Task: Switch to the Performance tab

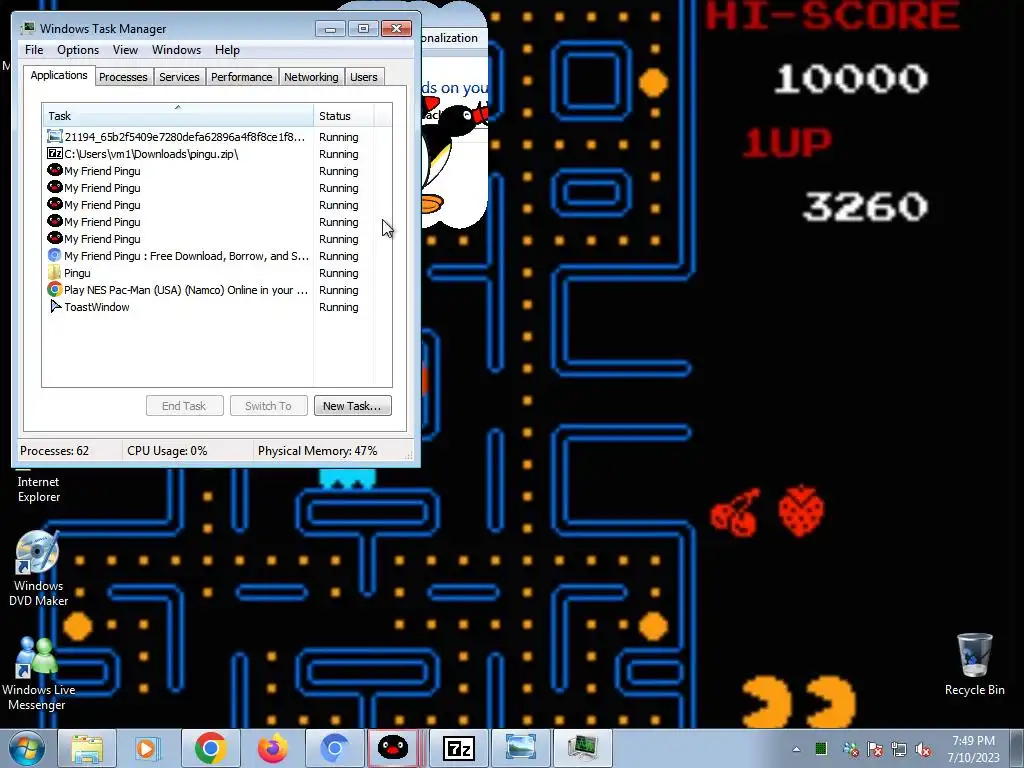Action: click(x=241, y=77)
